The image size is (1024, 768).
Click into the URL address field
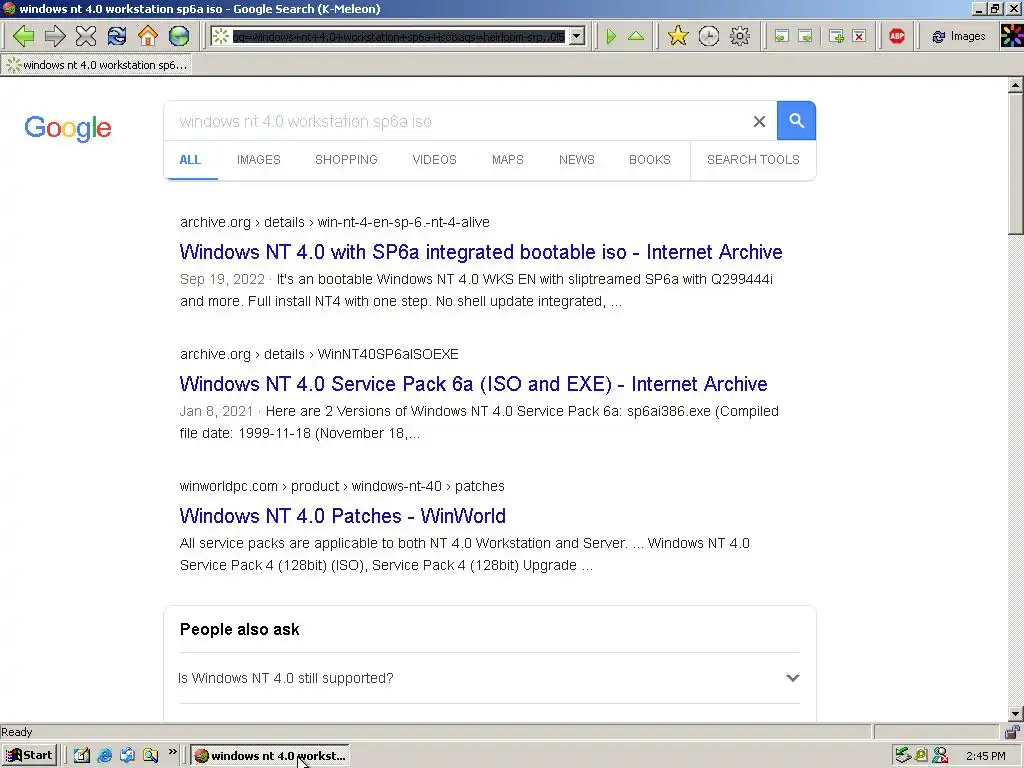click(x=398, y=37)
